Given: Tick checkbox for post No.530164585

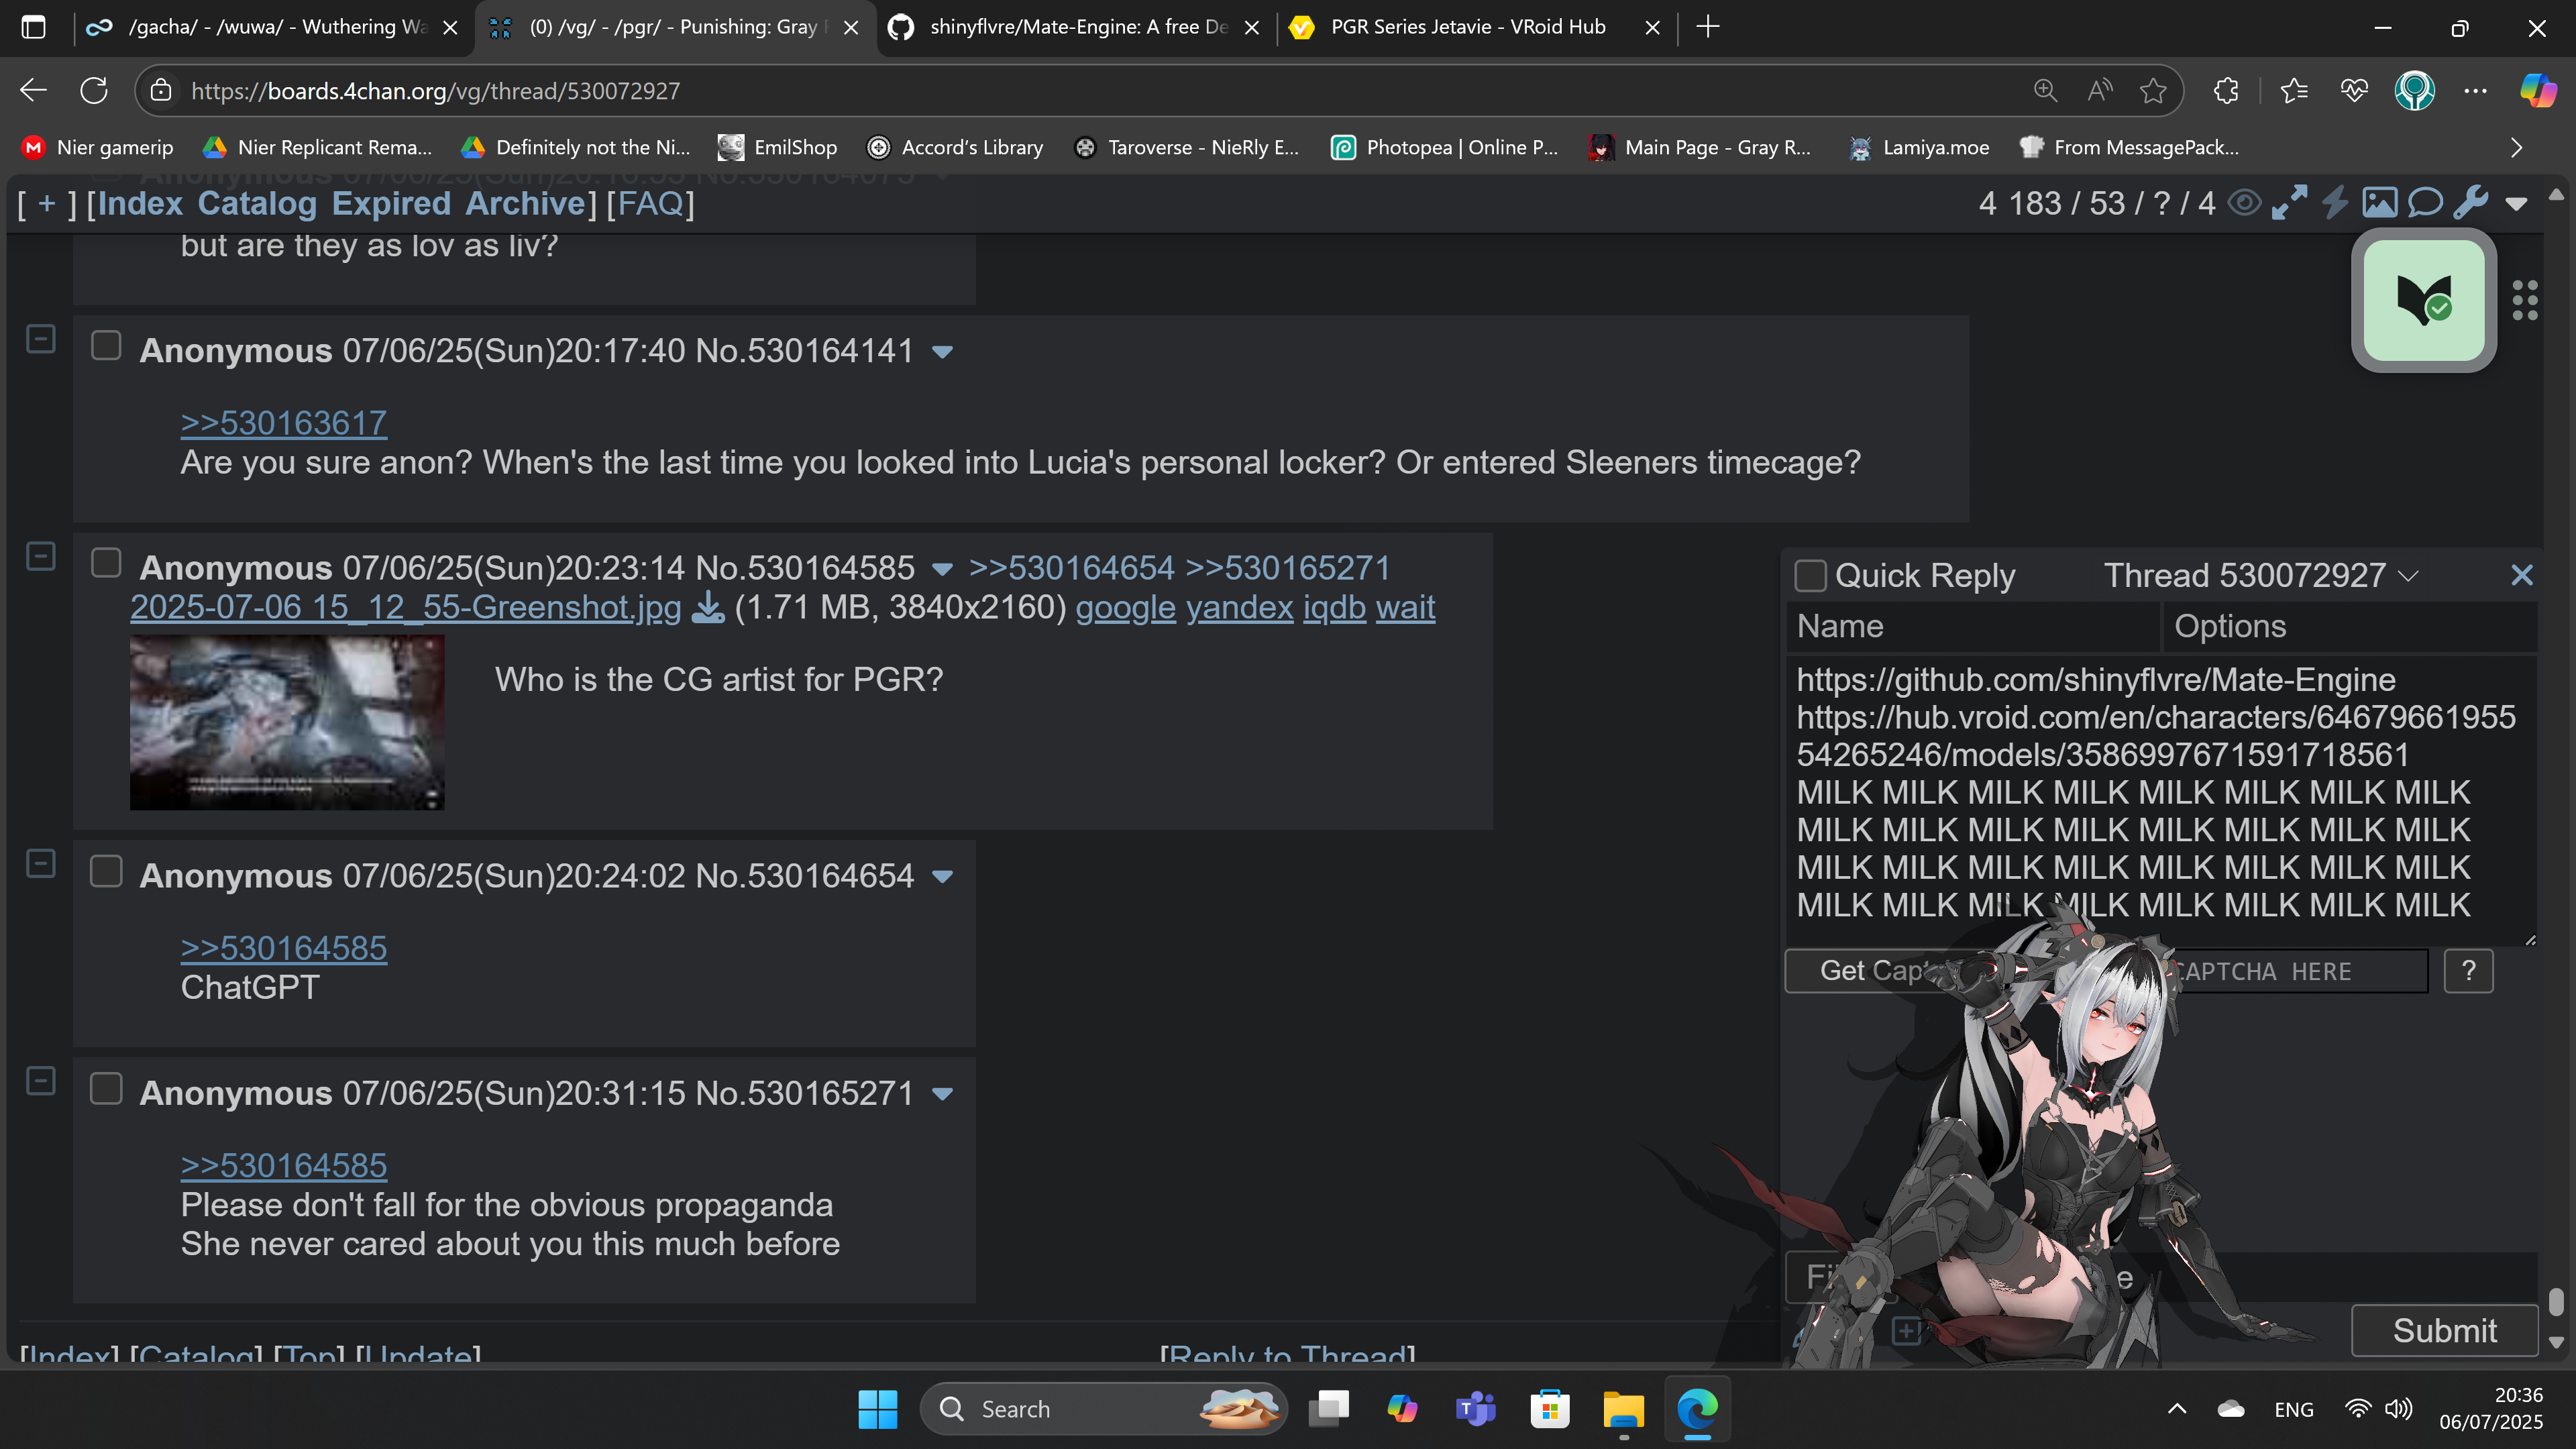Looking at the screenshot, I should point(106,563).
